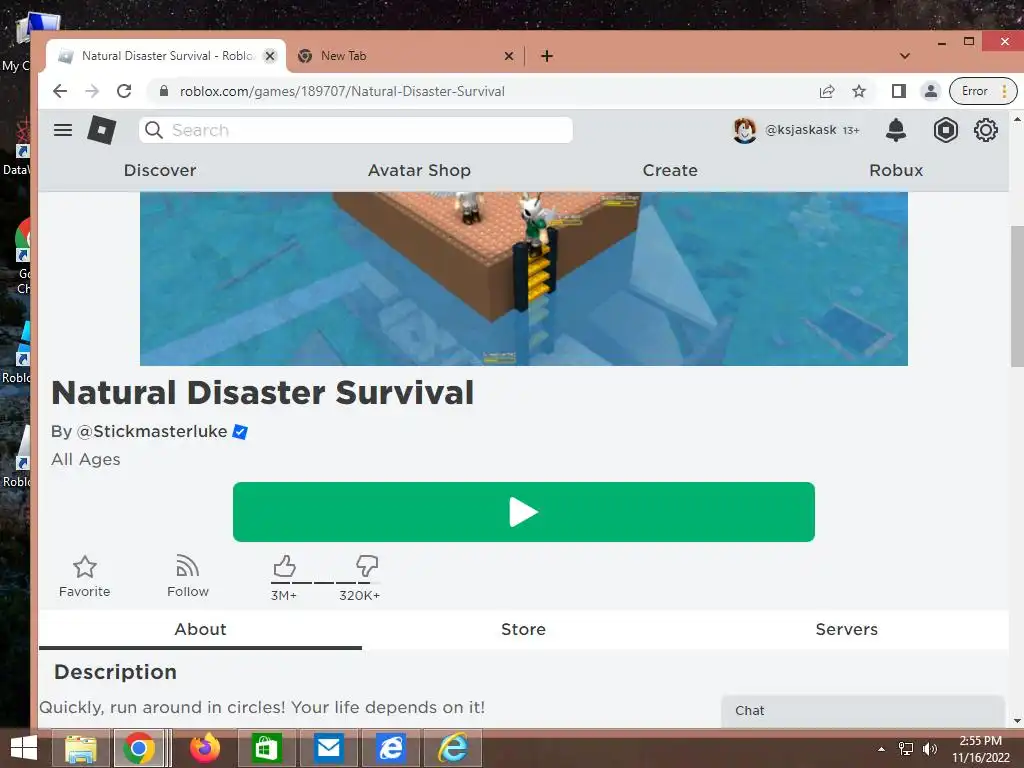Click the roblox.com address bar URL

click(x=342, y=91)
